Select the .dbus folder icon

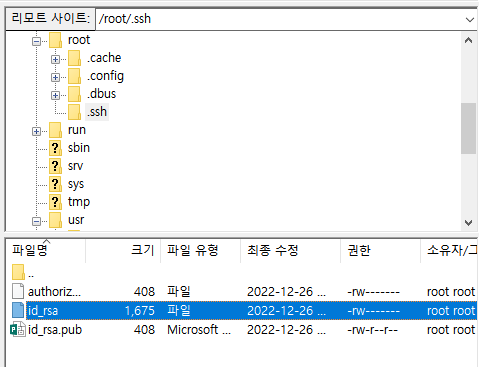point(74,94)
